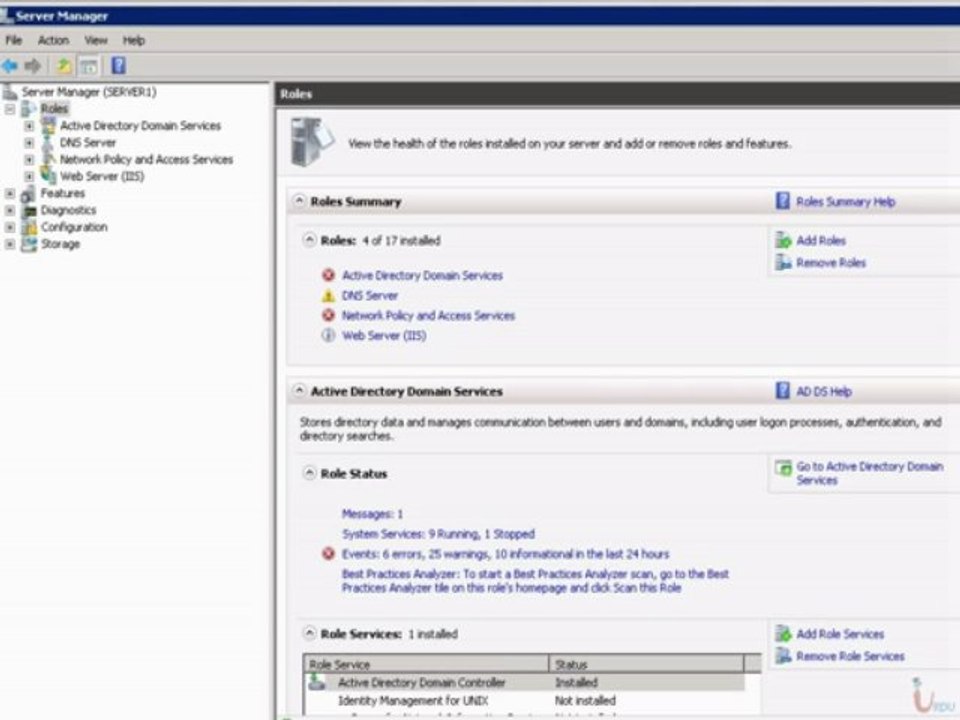Collapse the Active Directory Domain Services section chevron
960x720 pixels.
[299, 391]
